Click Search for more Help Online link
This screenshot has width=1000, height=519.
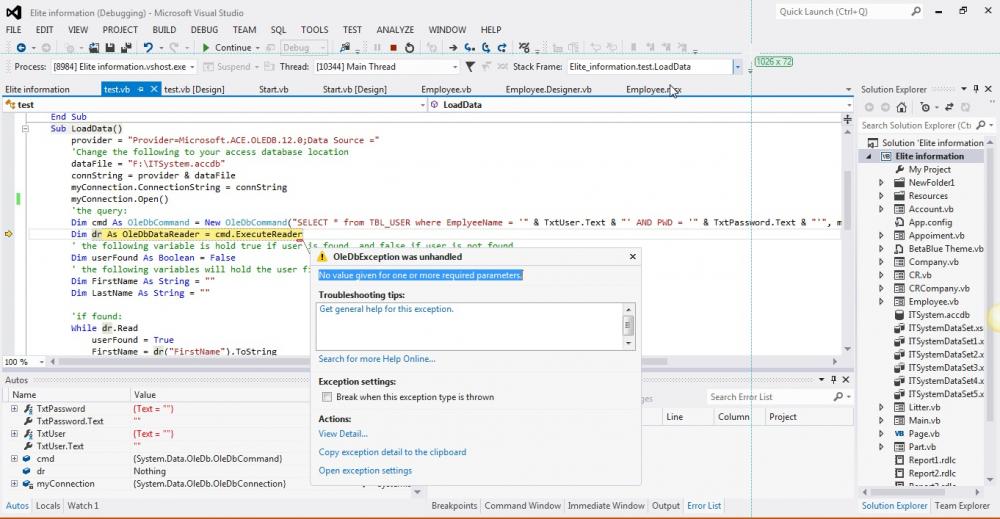pyautogui.click(x=377, y=359)
